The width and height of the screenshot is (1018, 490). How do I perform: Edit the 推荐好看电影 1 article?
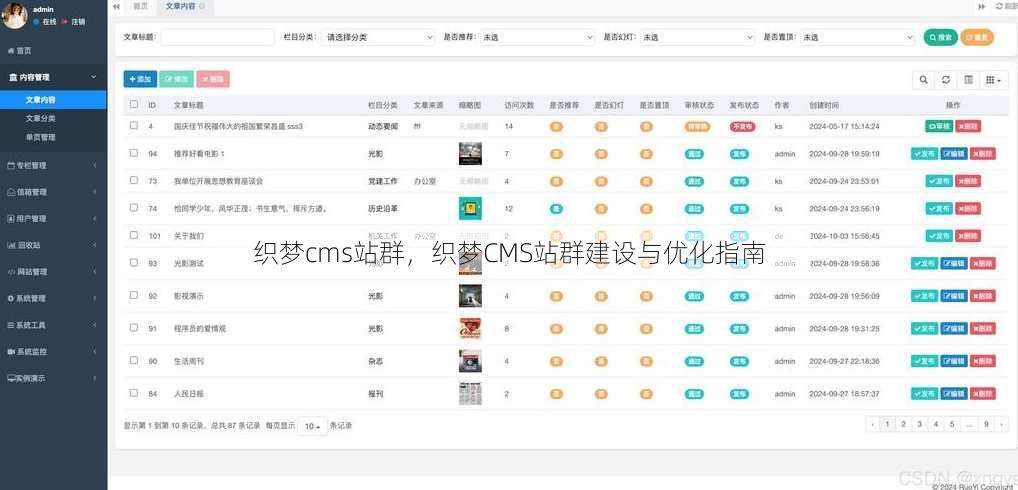[954, 154]
